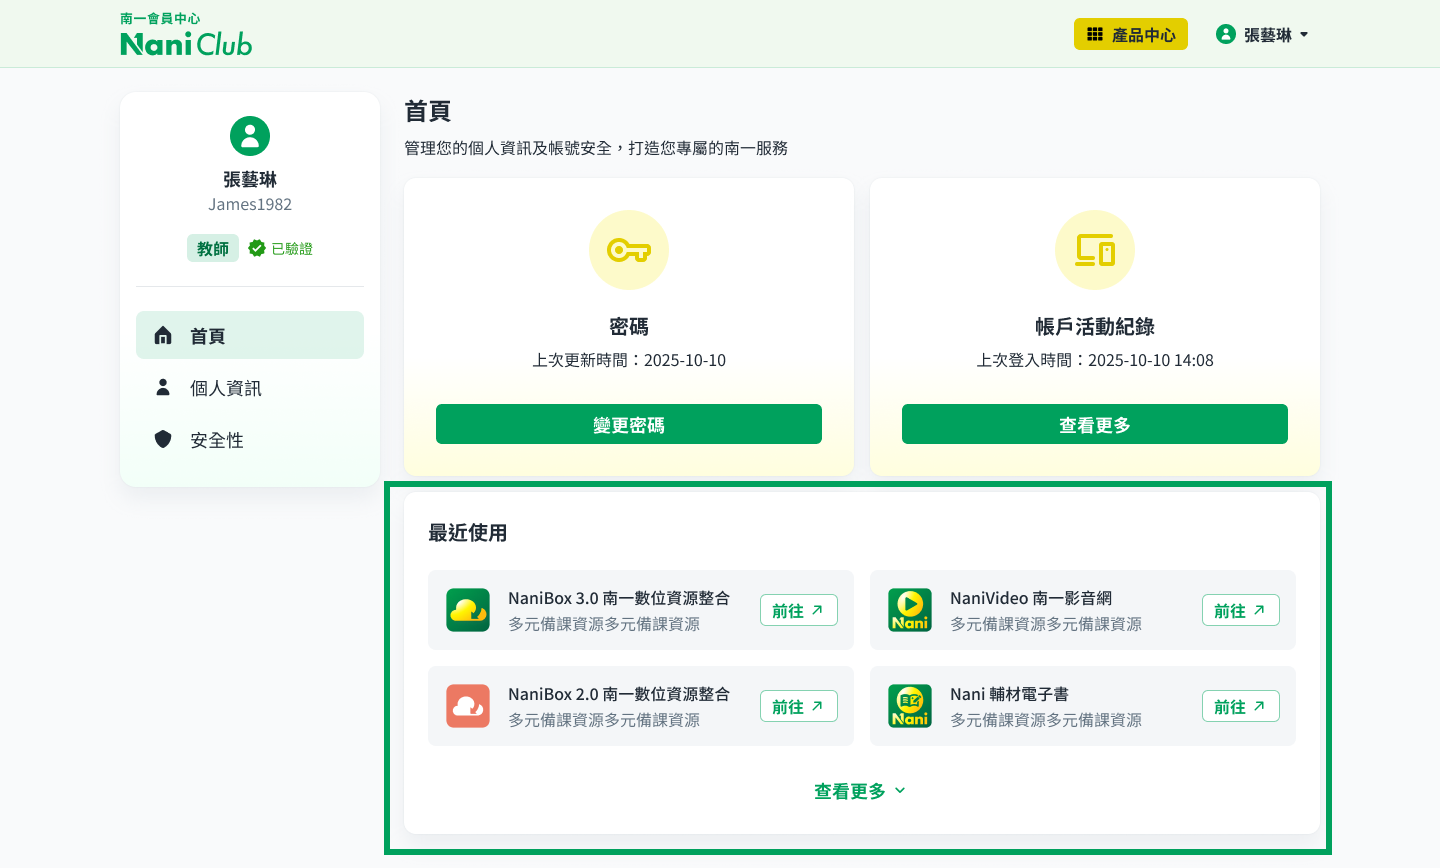Click the Nani 輔材電子書 app icon
Screen dimensions: 1440x868
pos(910,706)
